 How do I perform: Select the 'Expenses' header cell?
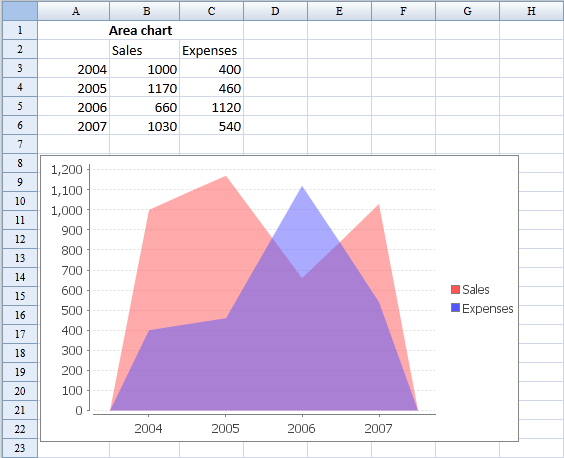[x=212, y=49]
